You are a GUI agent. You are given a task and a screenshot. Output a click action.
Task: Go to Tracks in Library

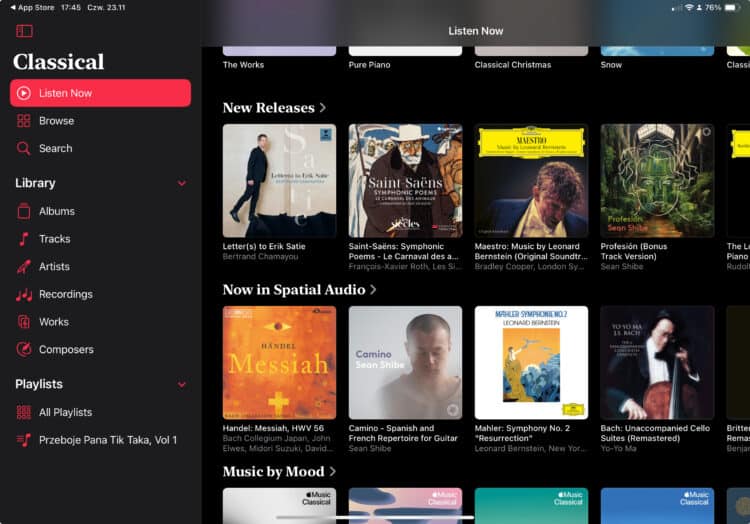click(100, 239)
